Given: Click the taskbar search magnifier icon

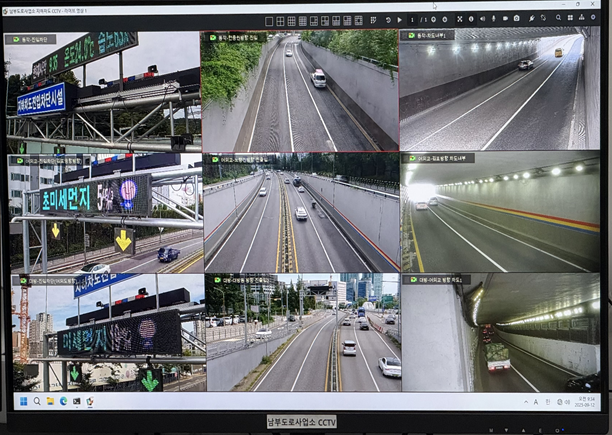Looking at the screenshot, I should click(x=37, y=401).
